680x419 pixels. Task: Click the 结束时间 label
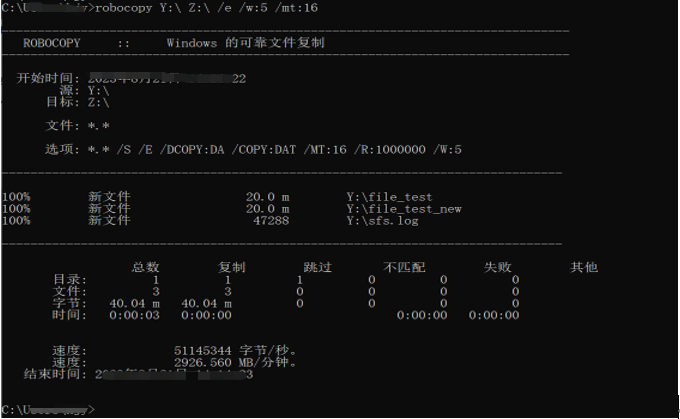point(55,374)
